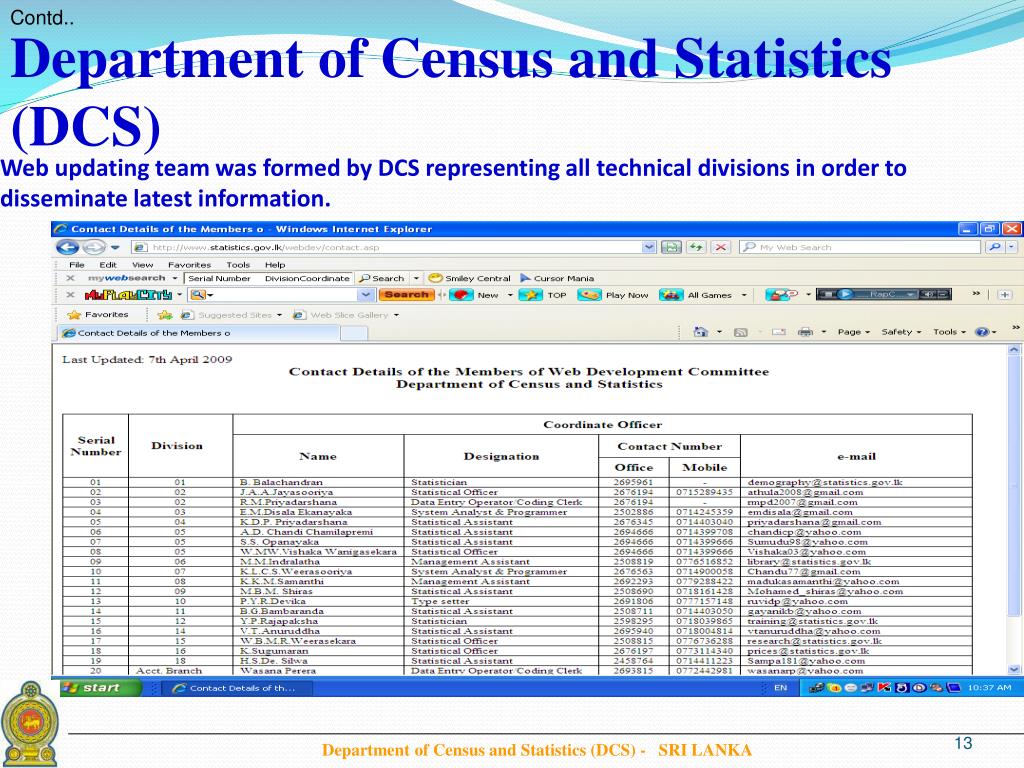
Task: Click the Read Mail icon
Action: pos(778,332)
